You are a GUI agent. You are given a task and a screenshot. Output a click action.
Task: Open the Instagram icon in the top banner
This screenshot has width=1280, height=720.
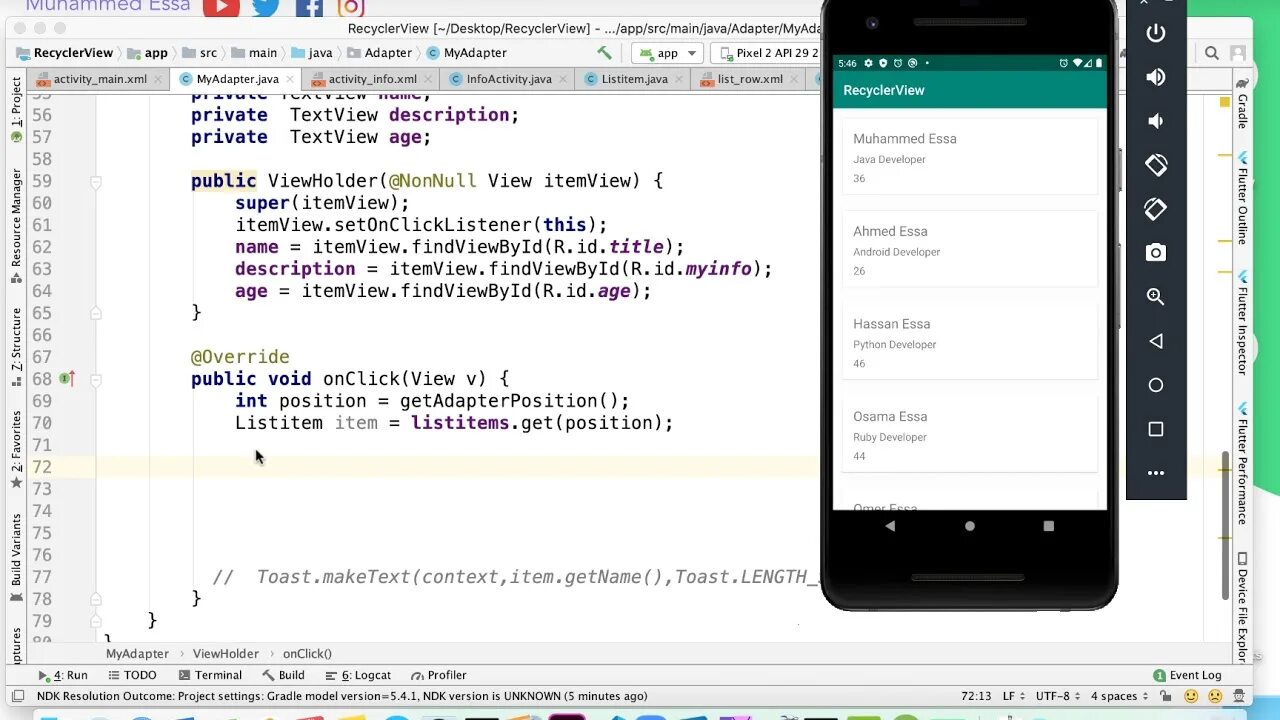(350, 8)
